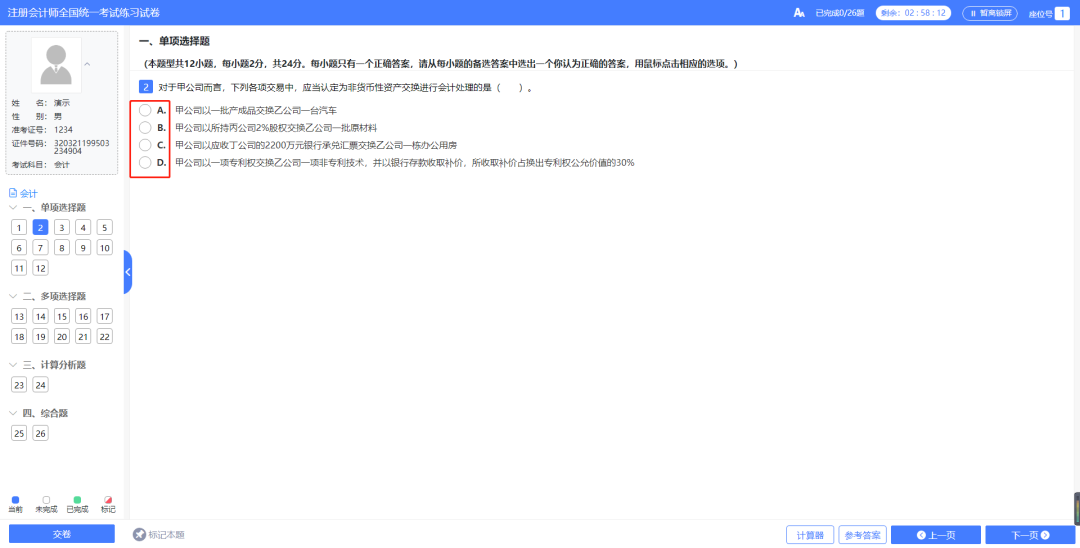
Task: Go to question 8
Action: pyautogui.click(x=62, y=248)
